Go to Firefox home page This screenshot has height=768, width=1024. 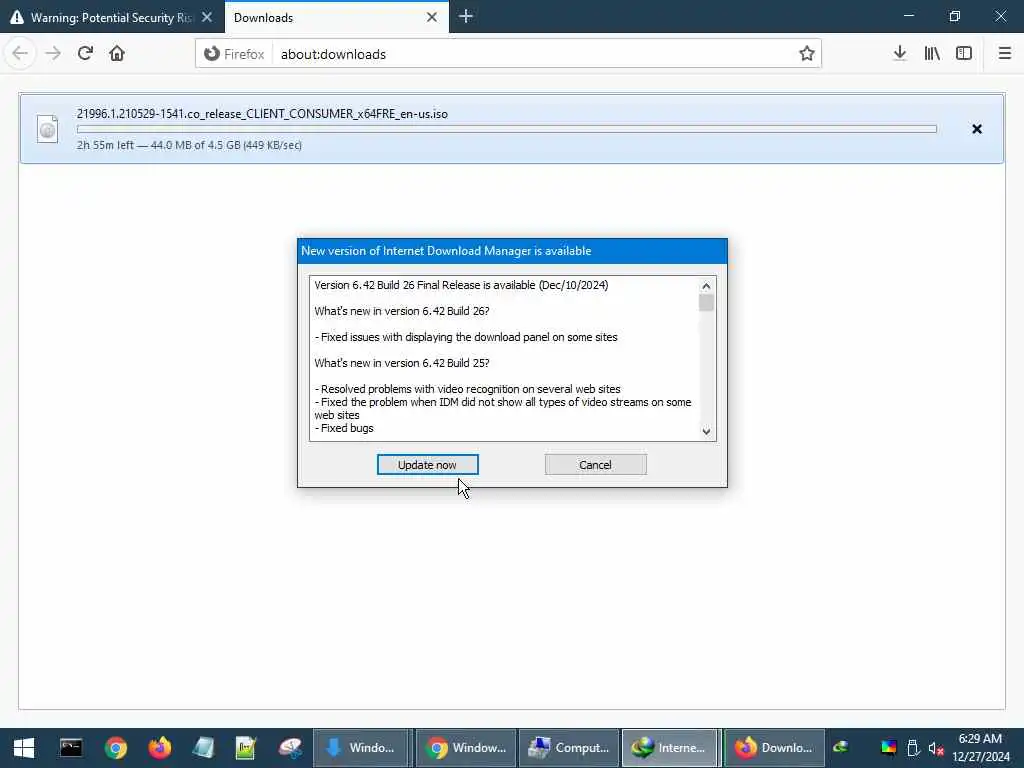click(x=117, y=54)
